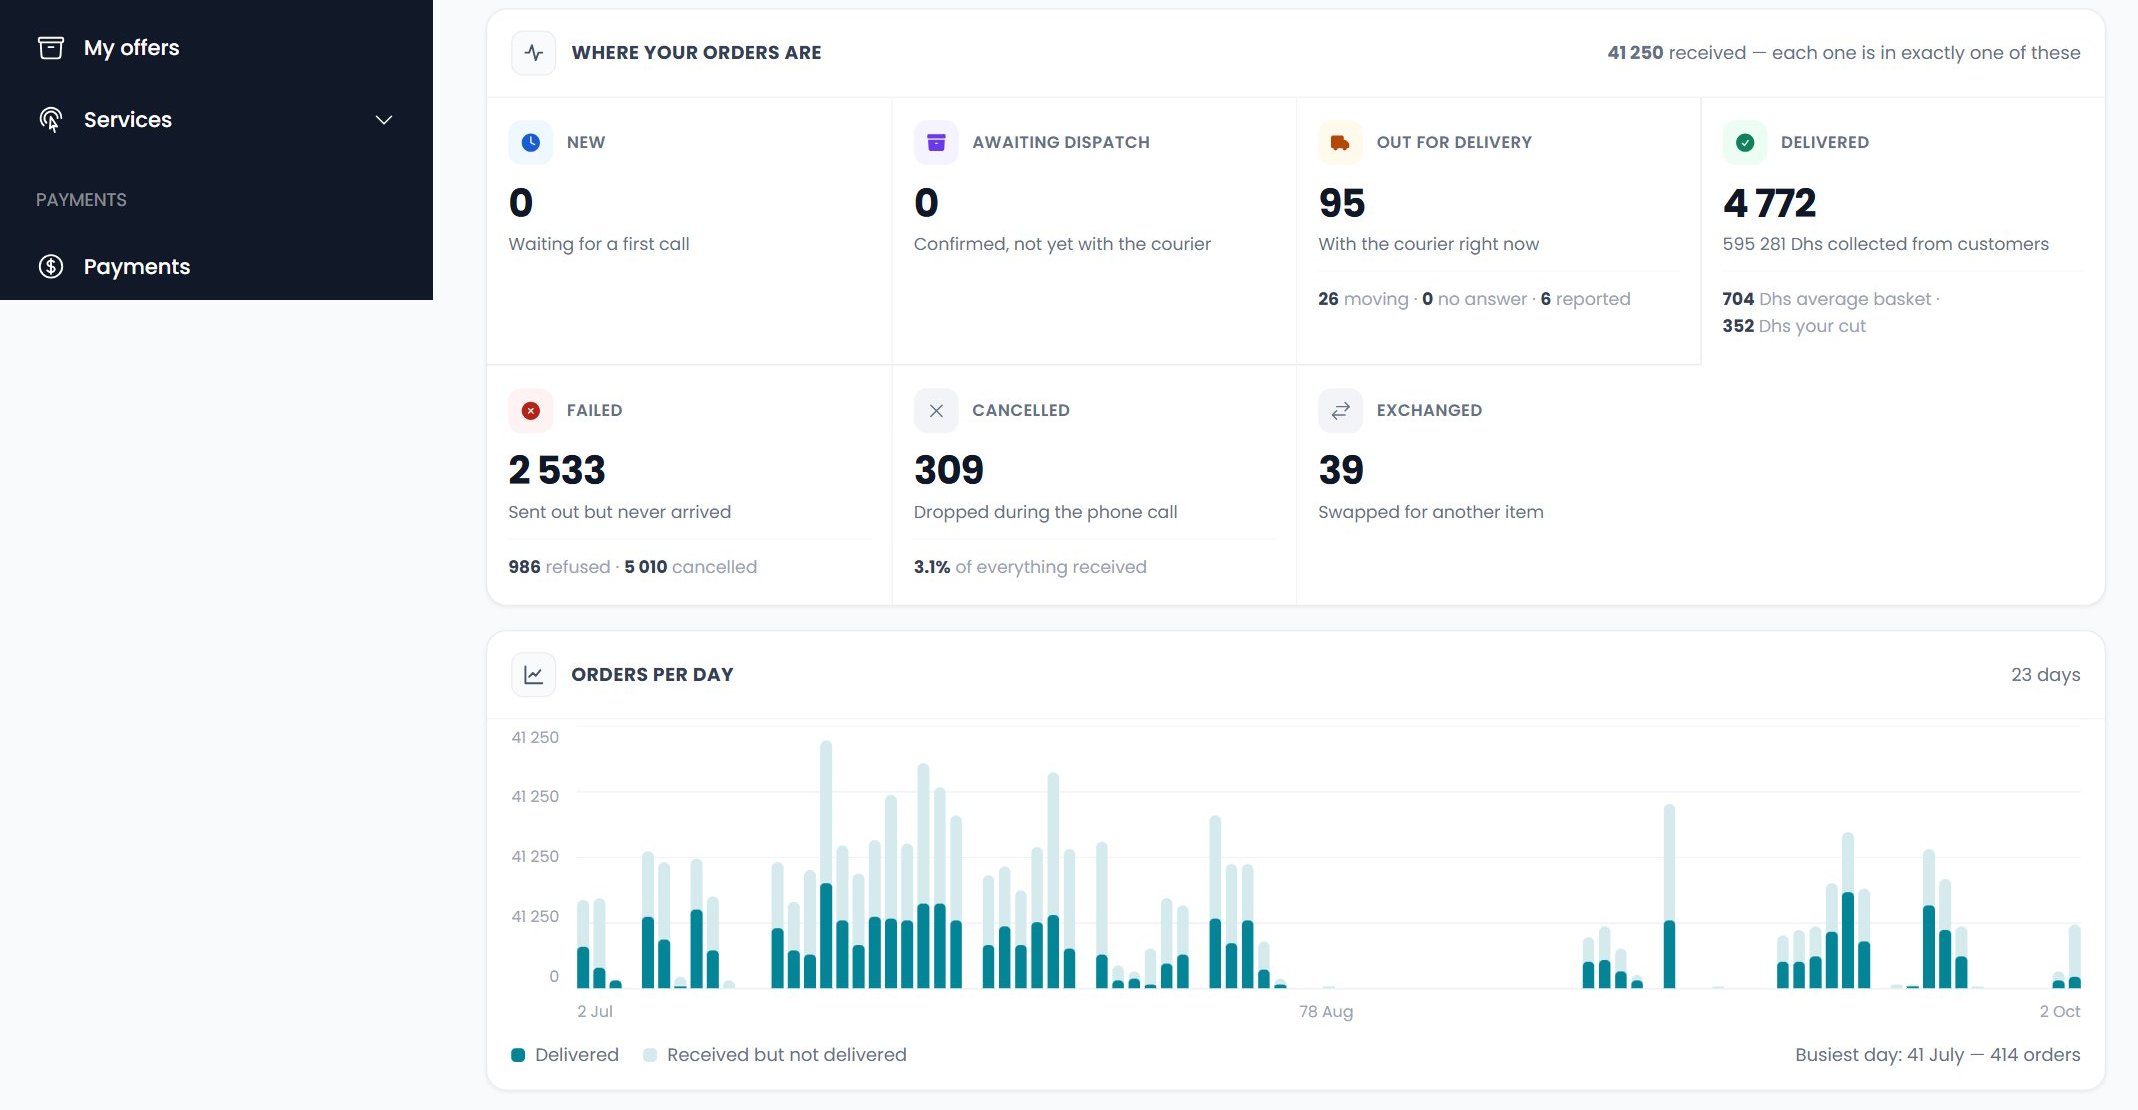Click the line chart Orders Per Day icon
This screenshot has width=2138, height=1110.
point(534,675)
